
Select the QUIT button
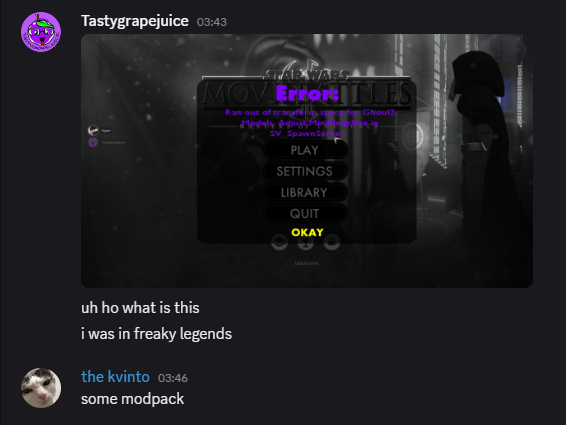[x=305, y=213]
